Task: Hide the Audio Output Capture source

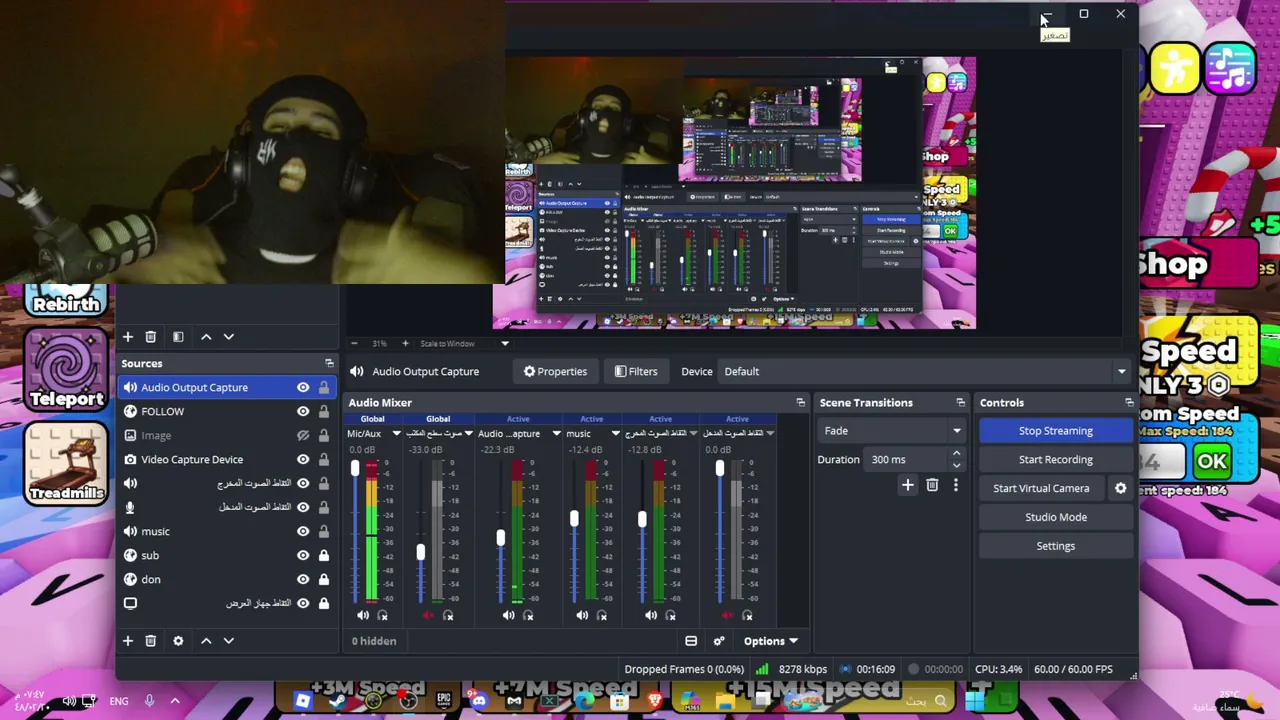Action: [x=303, y=387]
